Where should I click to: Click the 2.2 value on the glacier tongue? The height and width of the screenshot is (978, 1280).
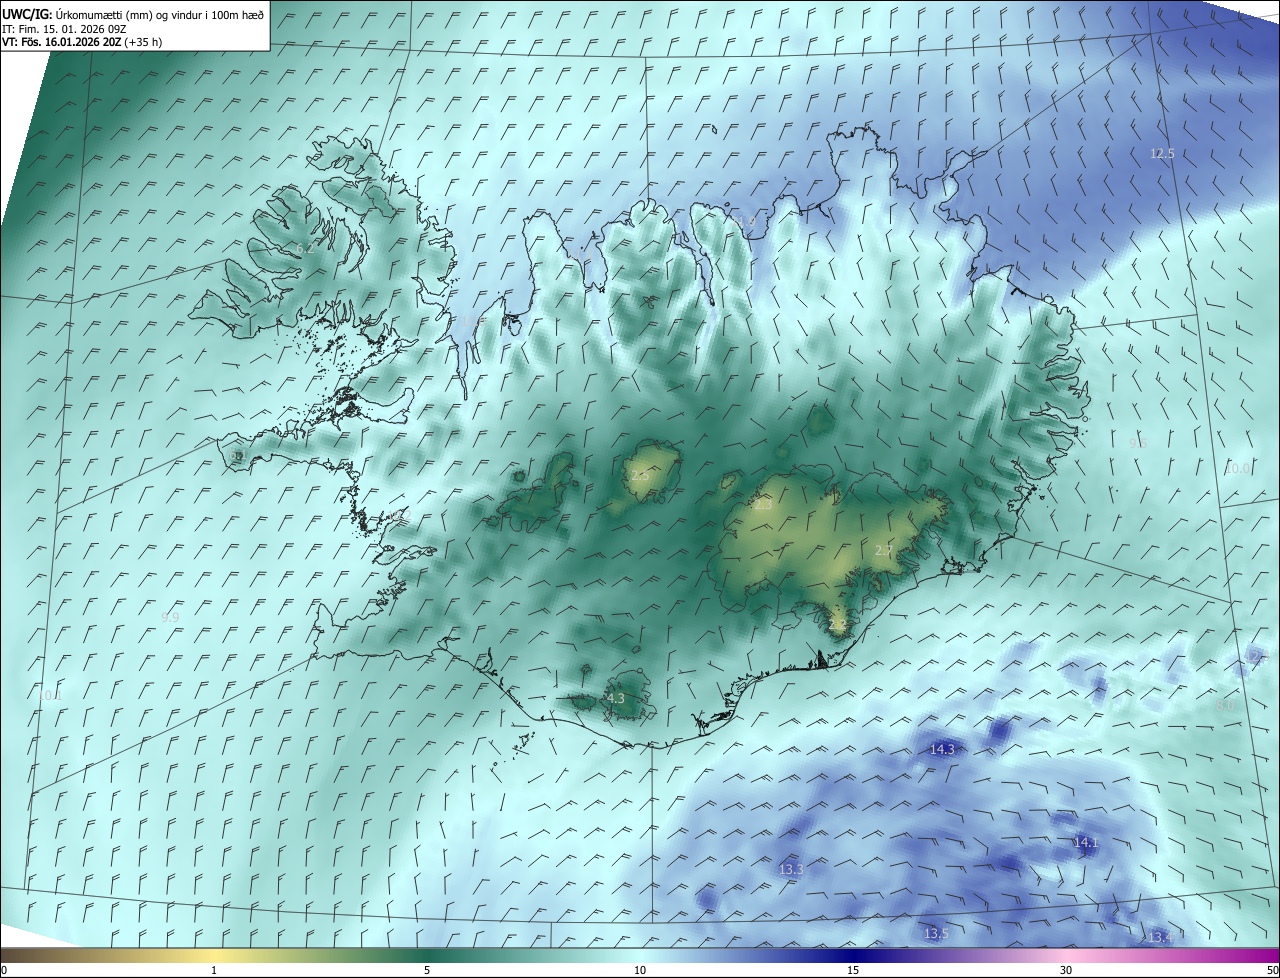tap(838, 625)
